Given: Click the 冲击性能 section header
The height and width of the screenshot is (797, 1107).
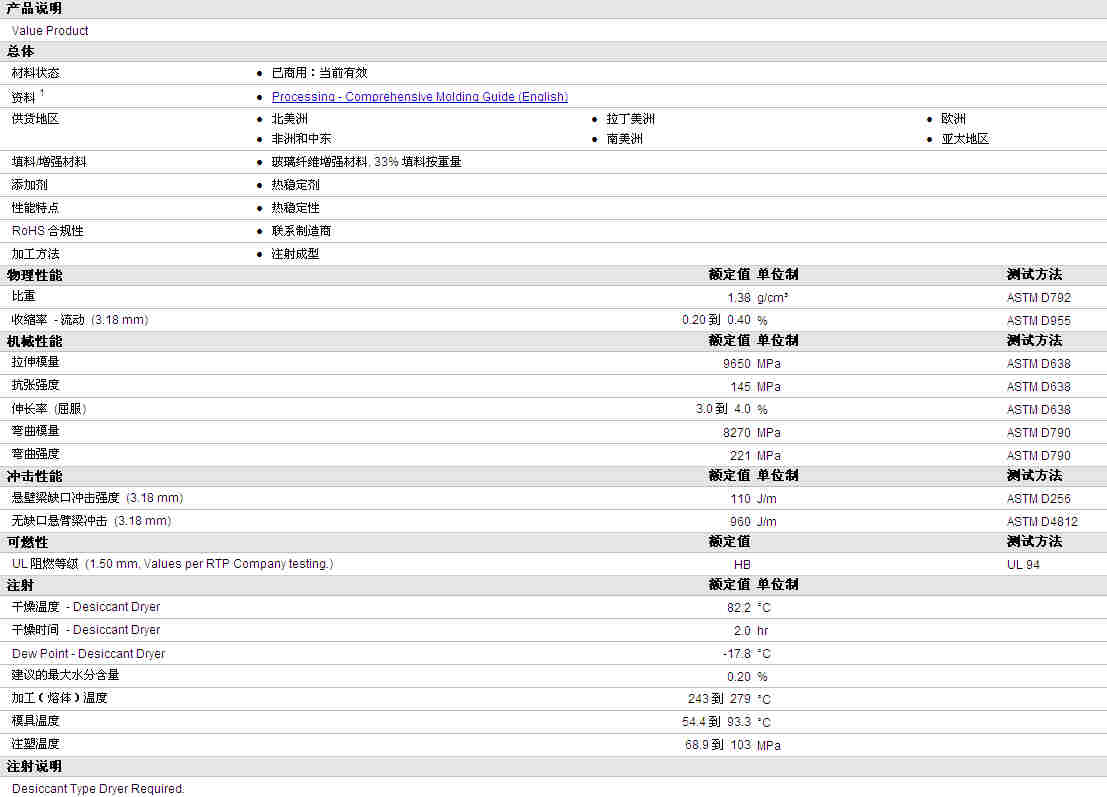Looking at the screenshot, I should [35, 477].
